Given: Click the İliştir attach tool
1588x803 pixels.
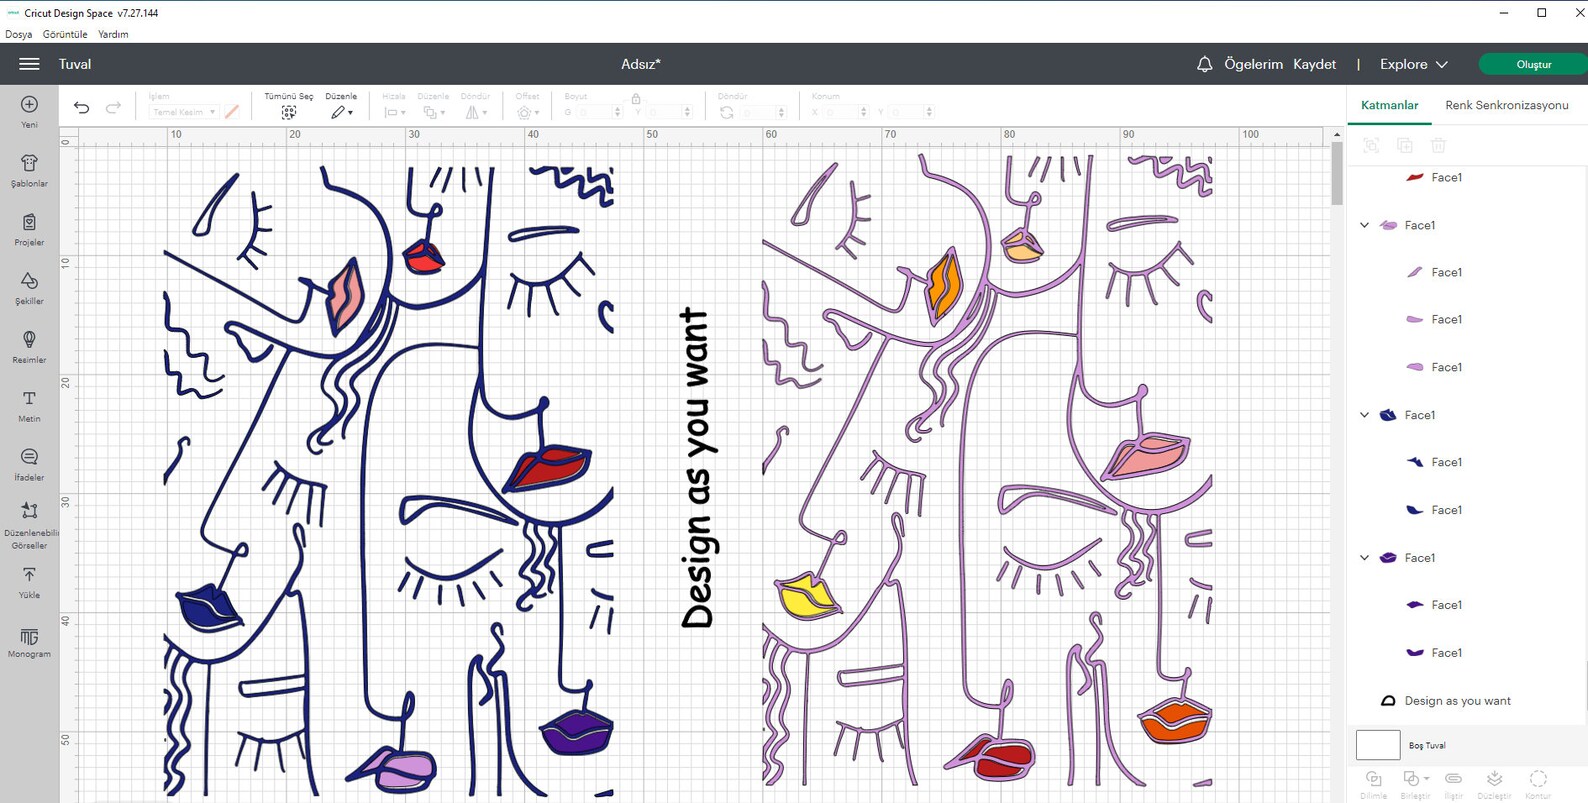Looking at the screenshot, I should (1453, 784).
